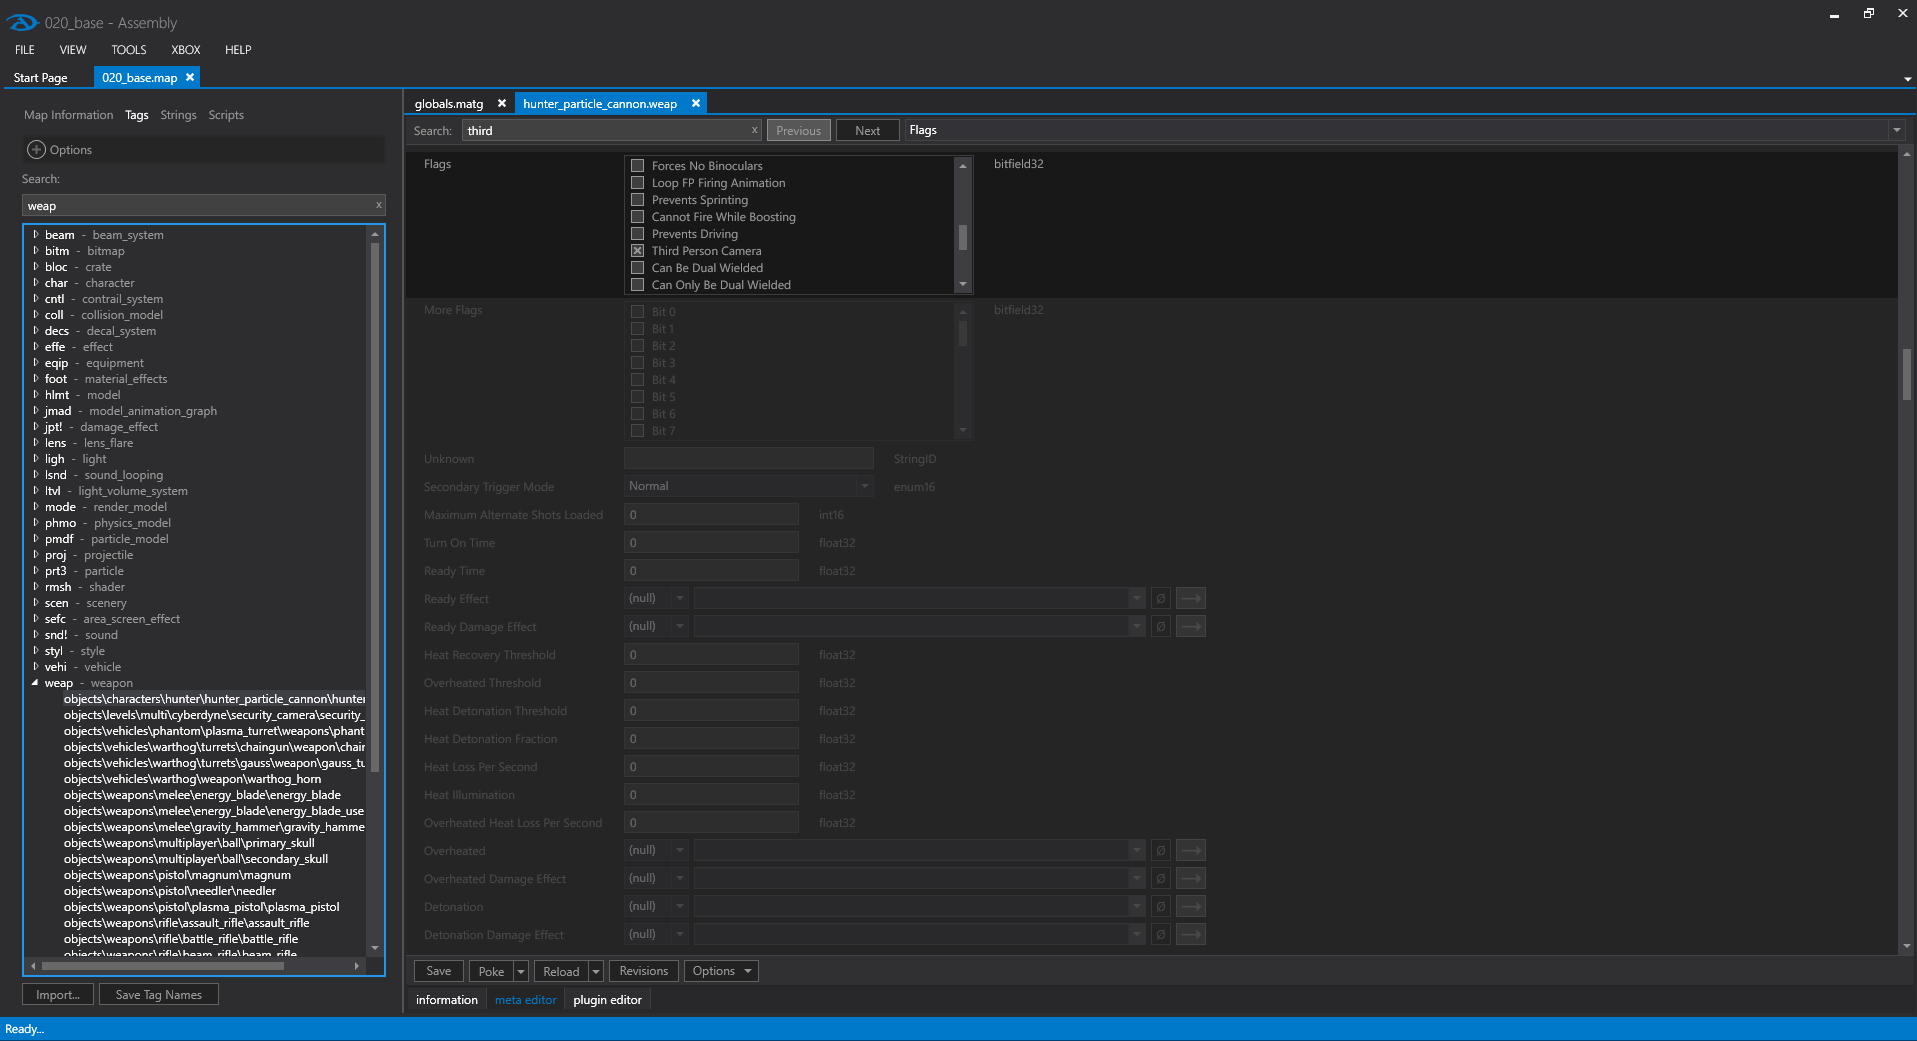This screenshot has width=1917, height=1041.
Task: Open the FILE menu
Action: pos(25,50)
